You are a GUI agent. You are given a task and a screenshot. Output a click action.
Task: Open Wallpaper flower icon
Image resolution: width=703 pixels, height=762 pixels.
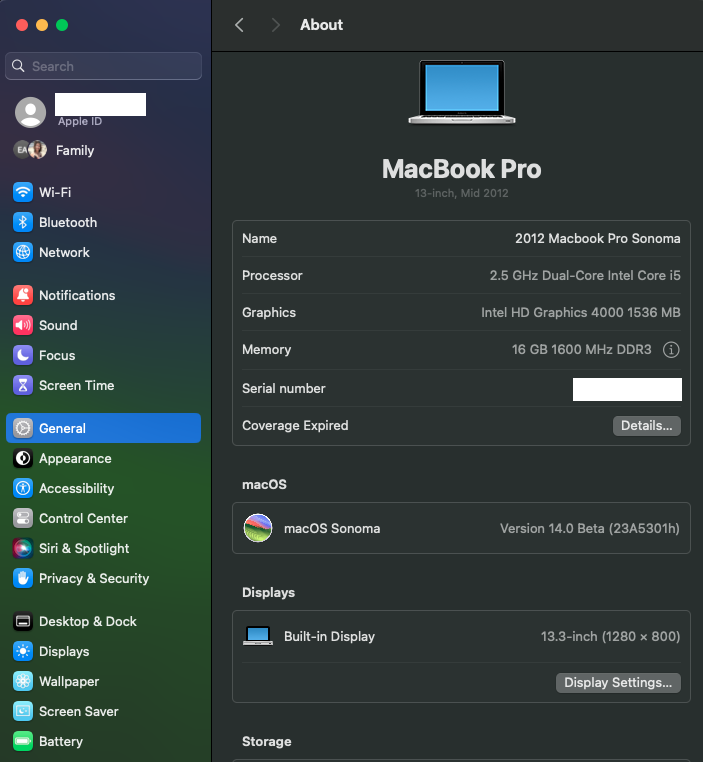(x=23, y=681)
